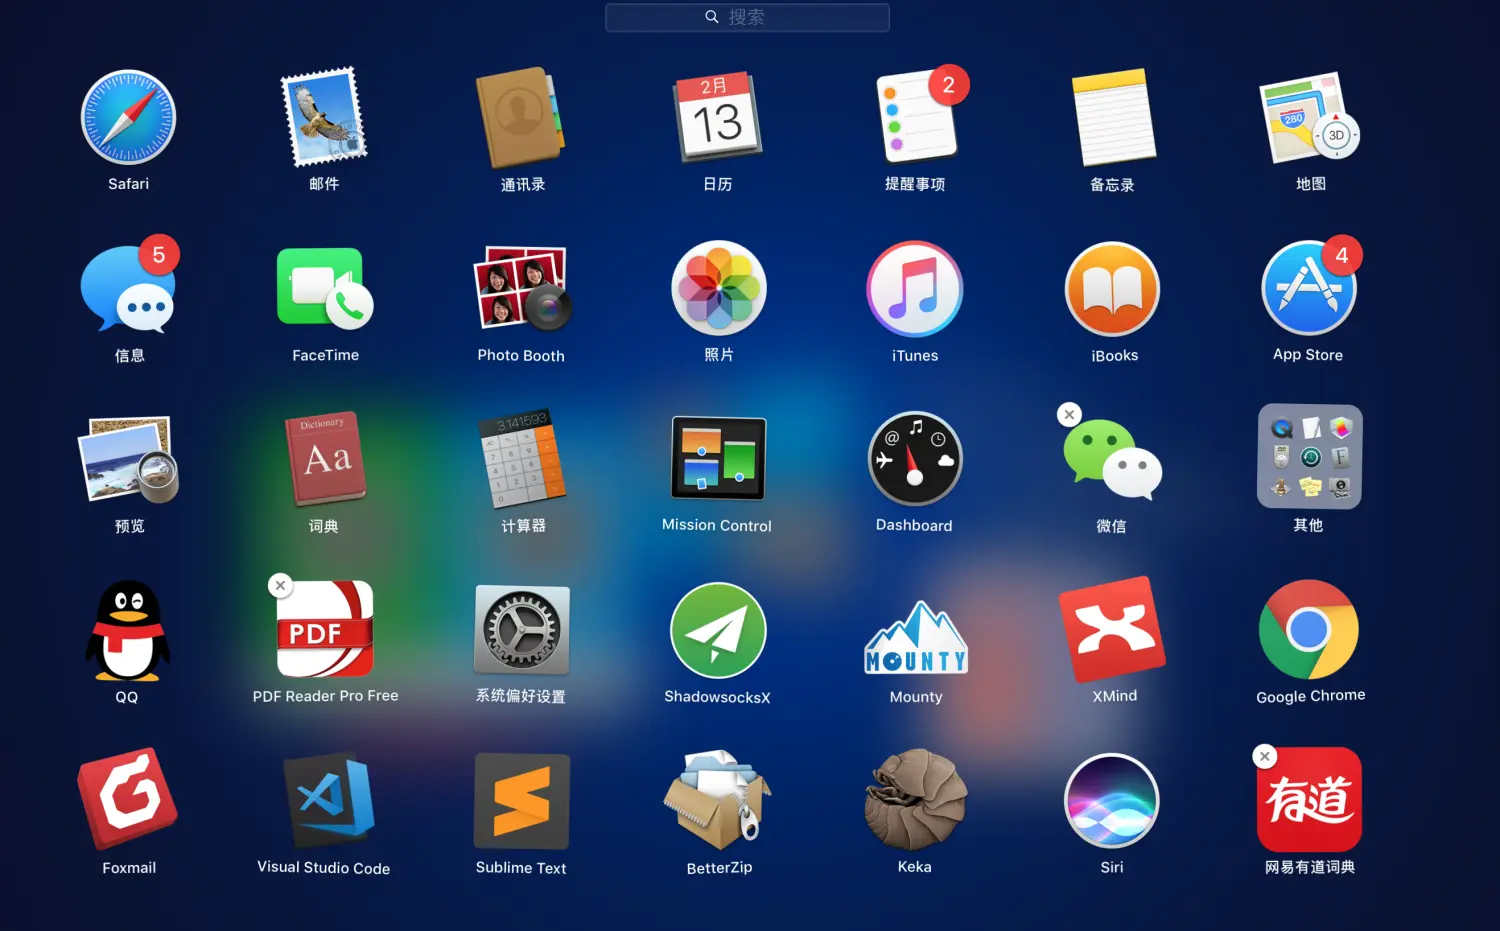The width and height of the screenshot is (1500, 931).
Task: Open the Safari compass icon
Action: click(128, 117)
